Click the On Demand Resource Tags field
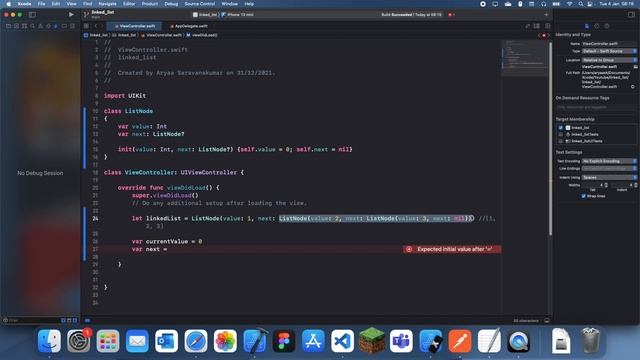 (596, 107)
